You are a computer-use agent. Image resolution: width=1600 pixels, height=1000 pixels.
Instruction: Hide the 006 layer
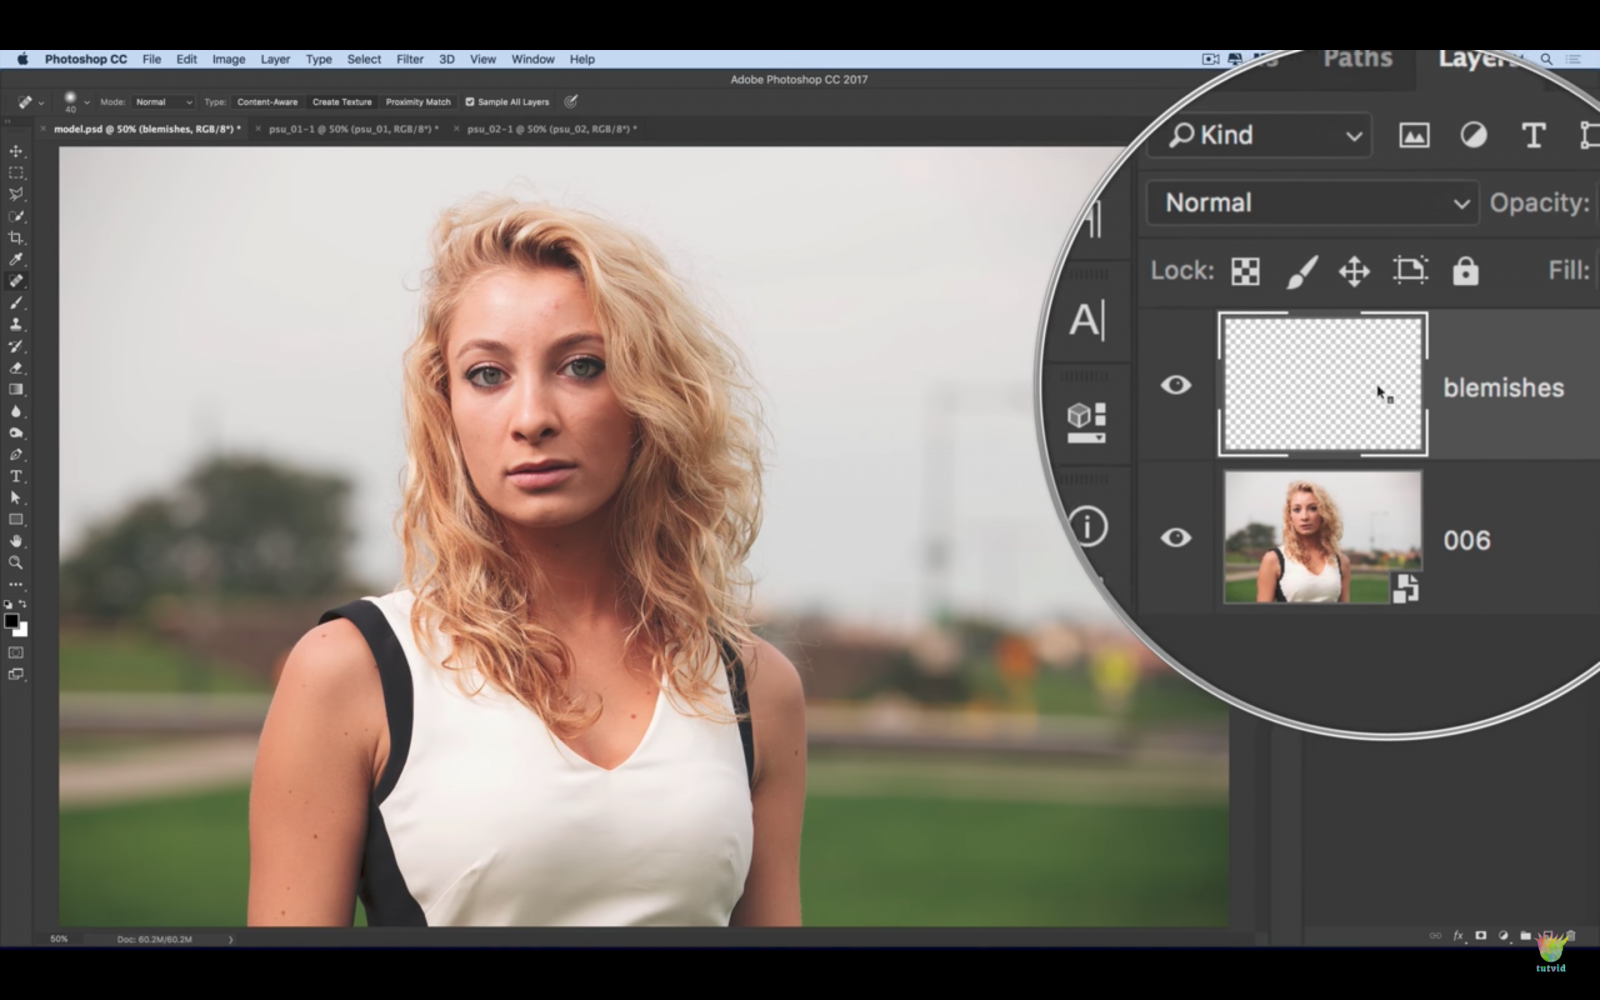click(x=1176, y=538)
